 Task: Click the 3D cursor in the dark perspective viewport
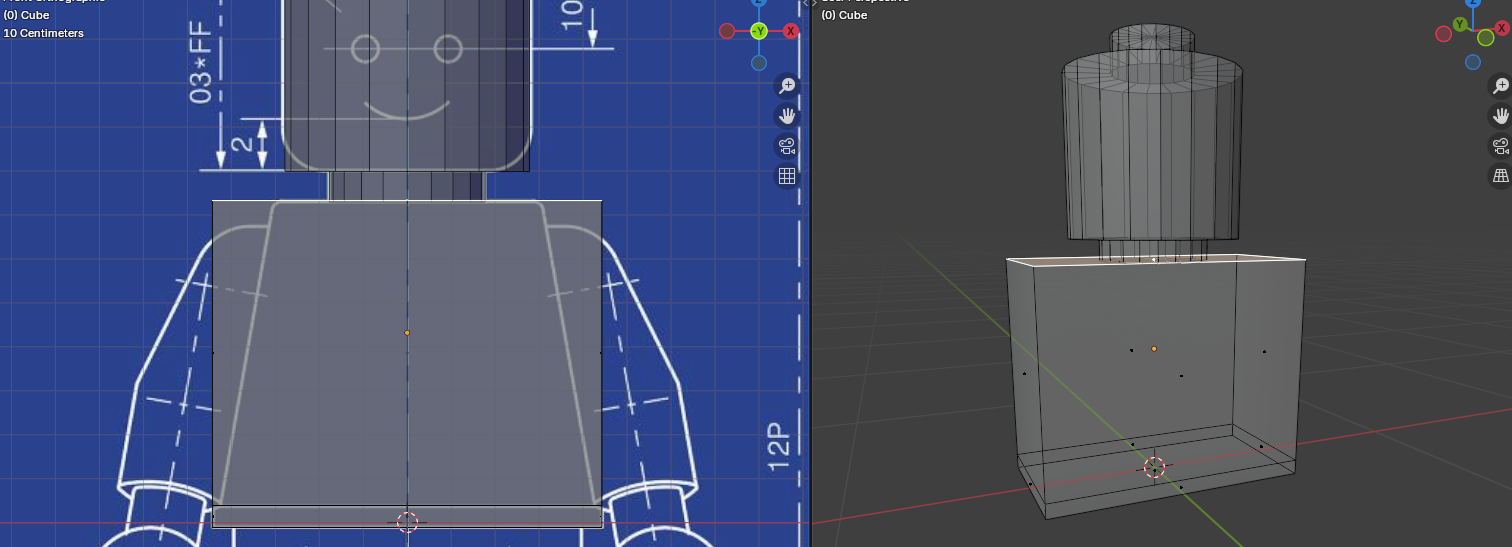point(1154,467)
